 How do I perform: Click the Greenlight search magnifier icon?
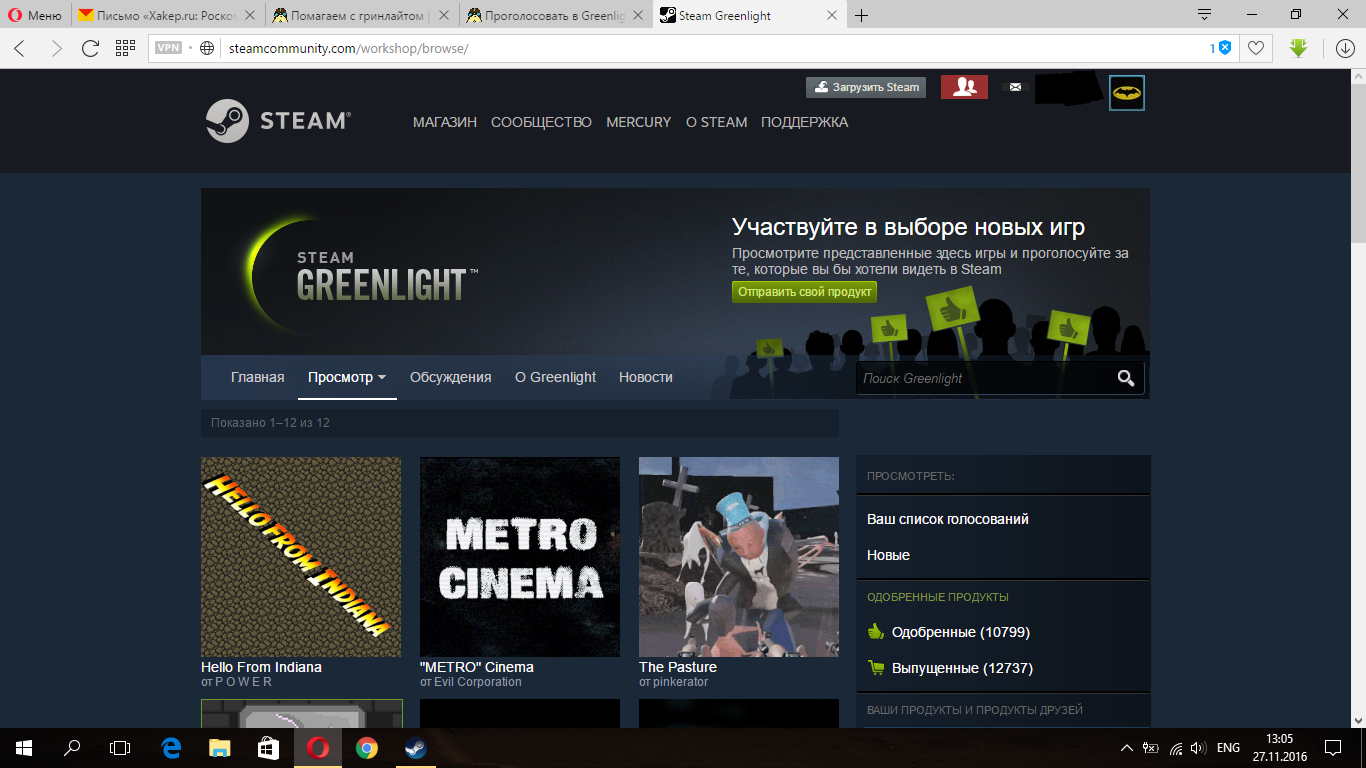point(1126,378)
